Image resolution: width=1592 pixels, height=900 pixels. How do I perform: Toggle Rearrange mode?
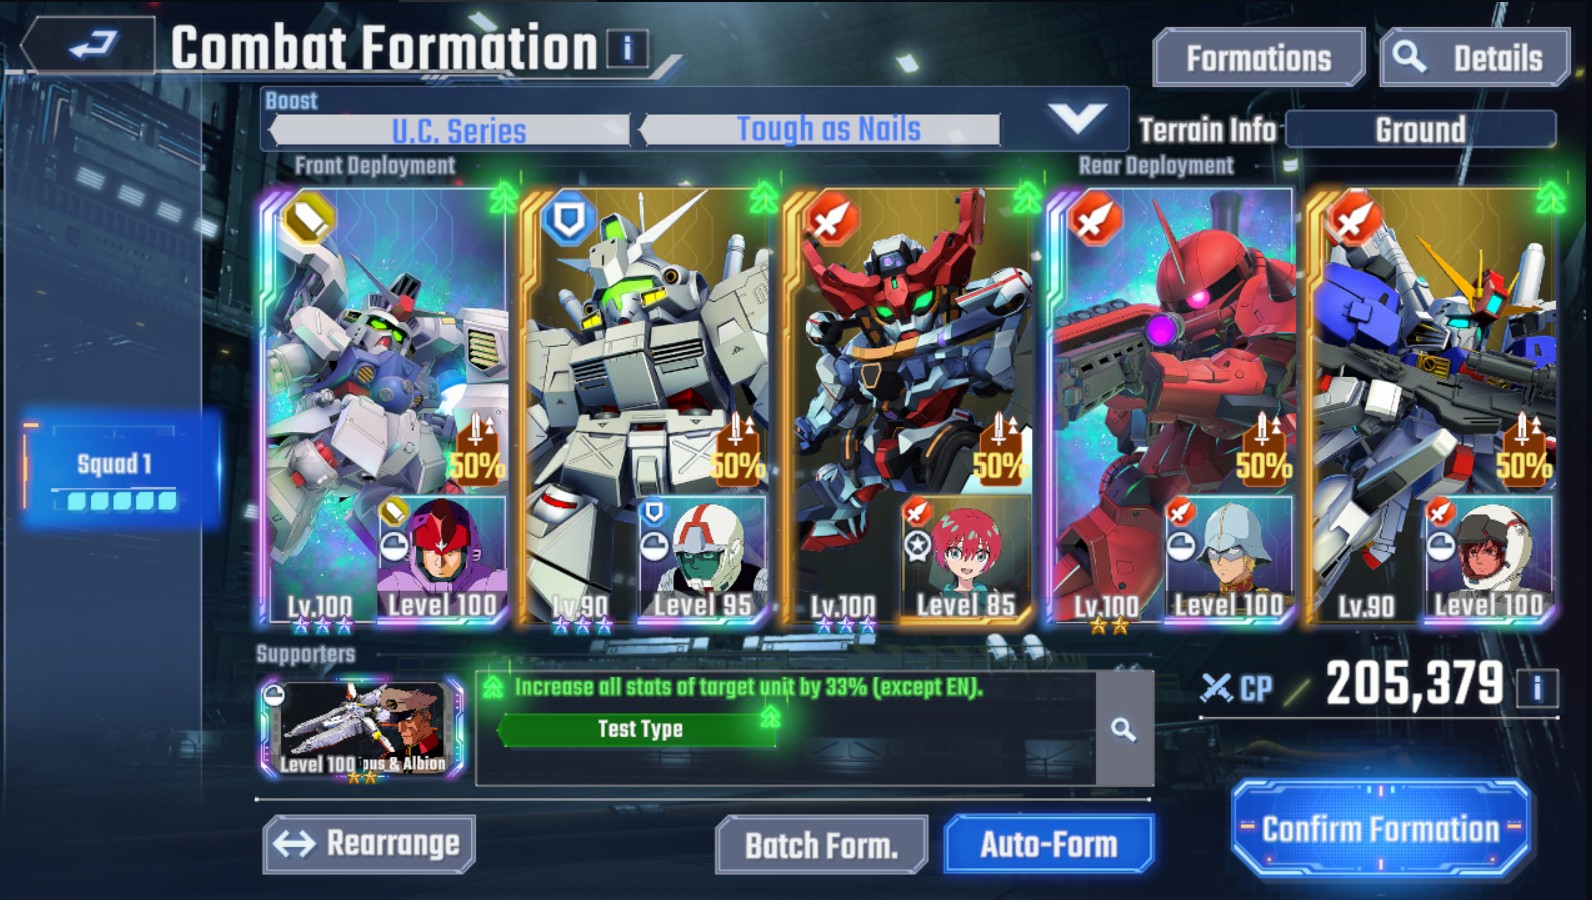(x=369, y=844)
